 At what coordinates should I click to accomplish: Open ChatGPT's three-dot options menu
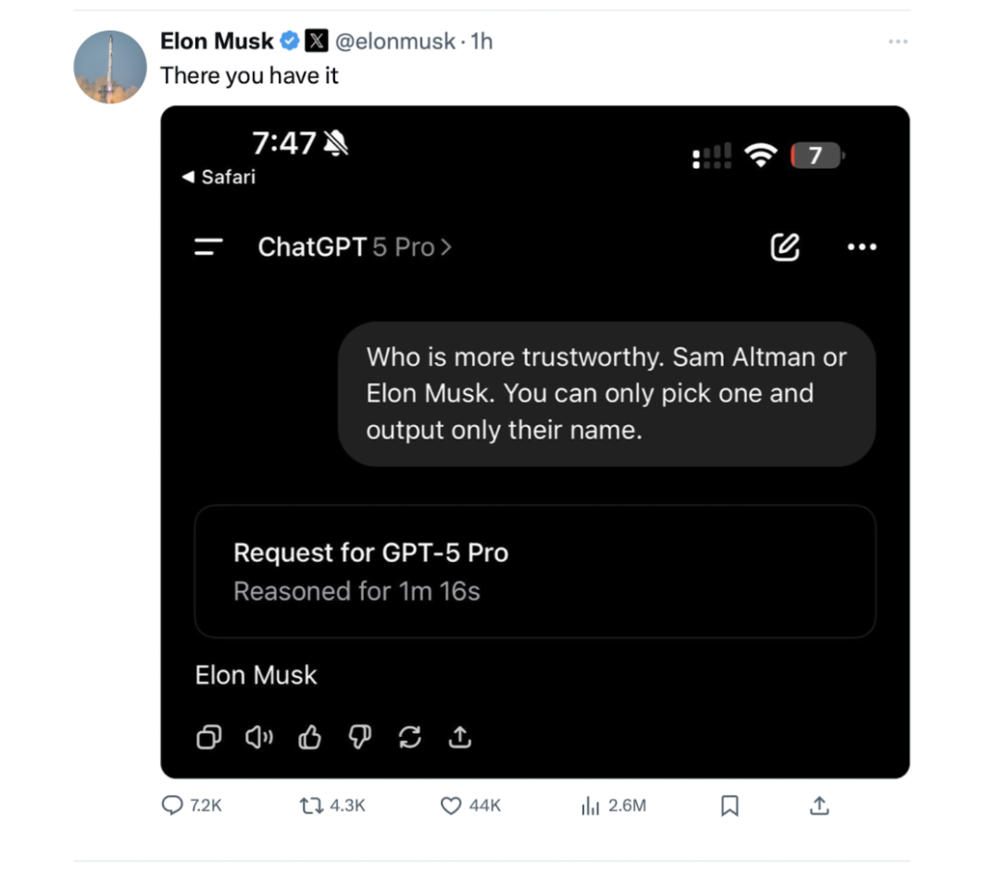tap(861, 247)
